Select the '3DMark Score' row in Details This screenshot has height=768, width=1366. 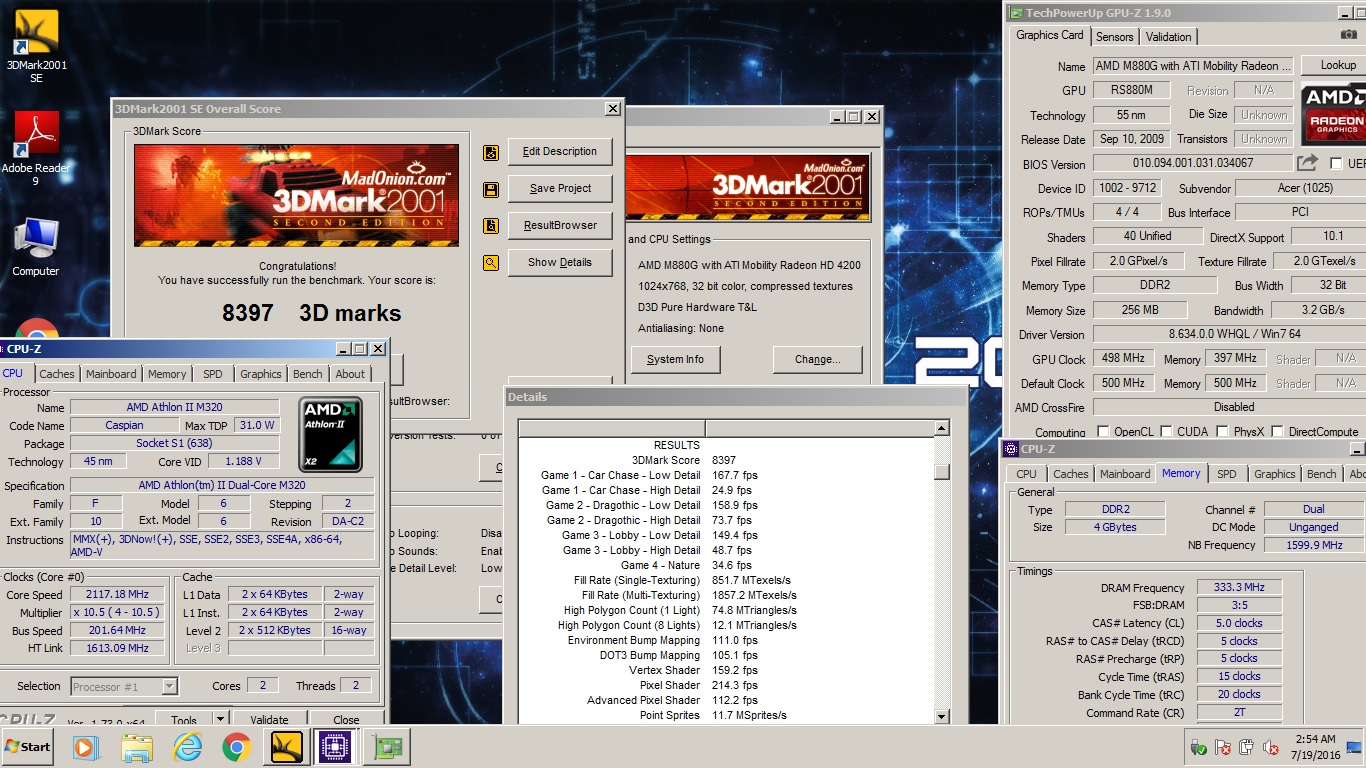point(727,460)
